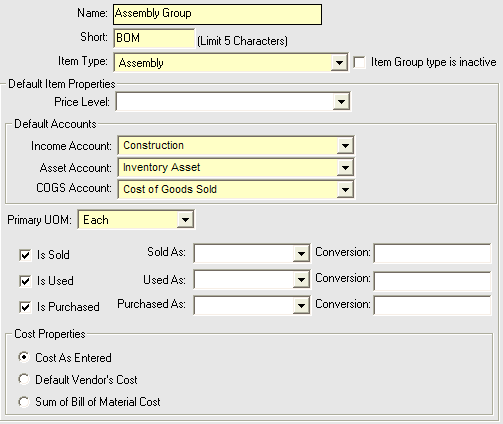503x424 pixels.
Task: Open the Income Account dropdown arrow
Action: 345,146
